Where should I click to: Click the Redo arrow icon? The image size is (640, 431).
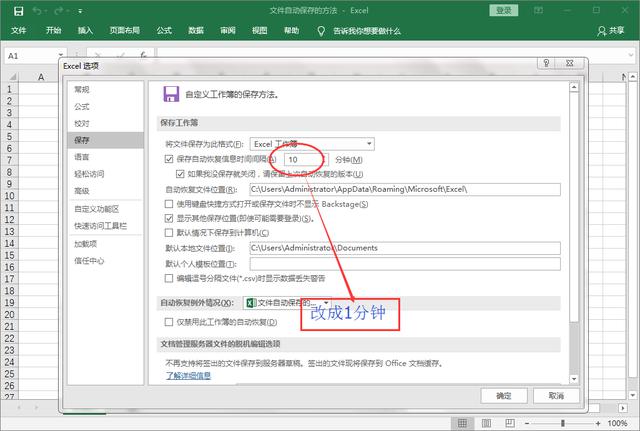coord(58,11)
